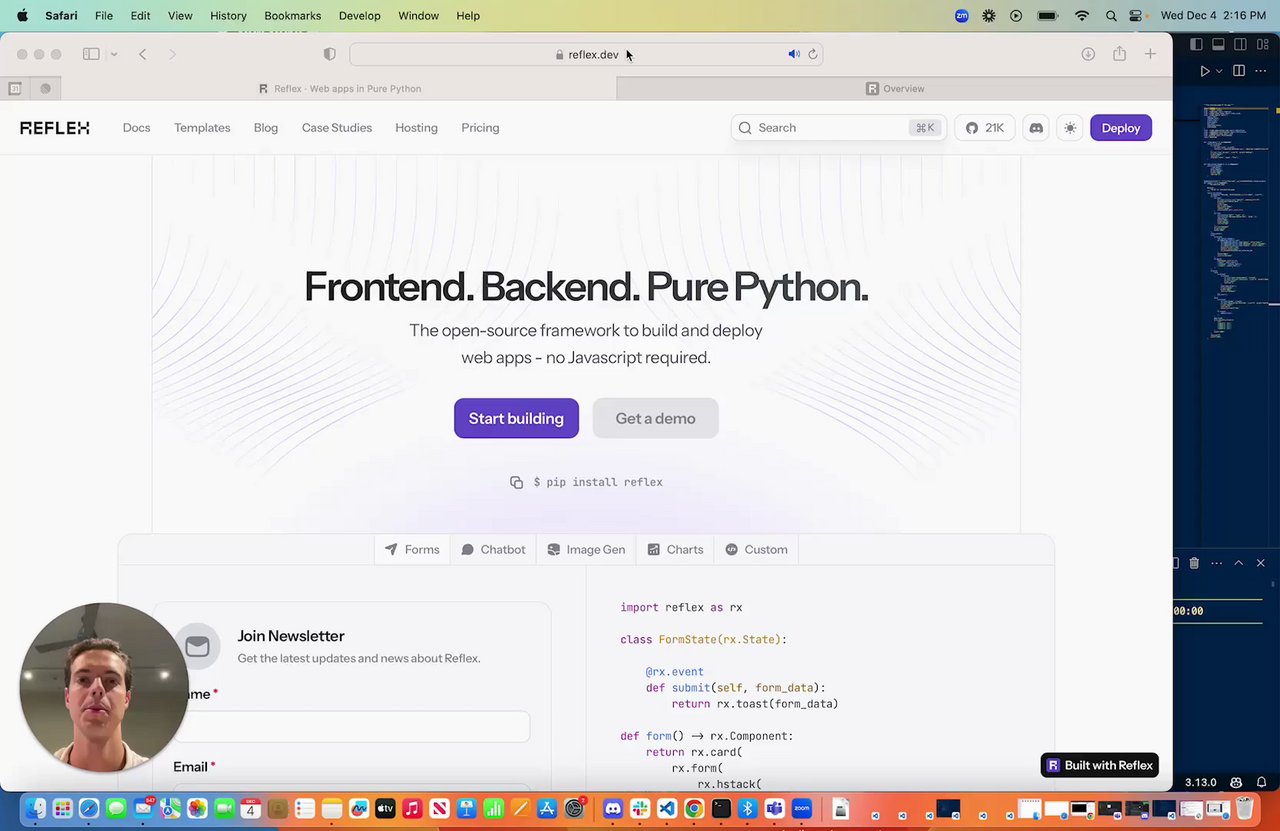This screenshot has width=1280, height=831.
Task: Open the Case Studies link
Action: pyautogui.click(x=337, y=128)
